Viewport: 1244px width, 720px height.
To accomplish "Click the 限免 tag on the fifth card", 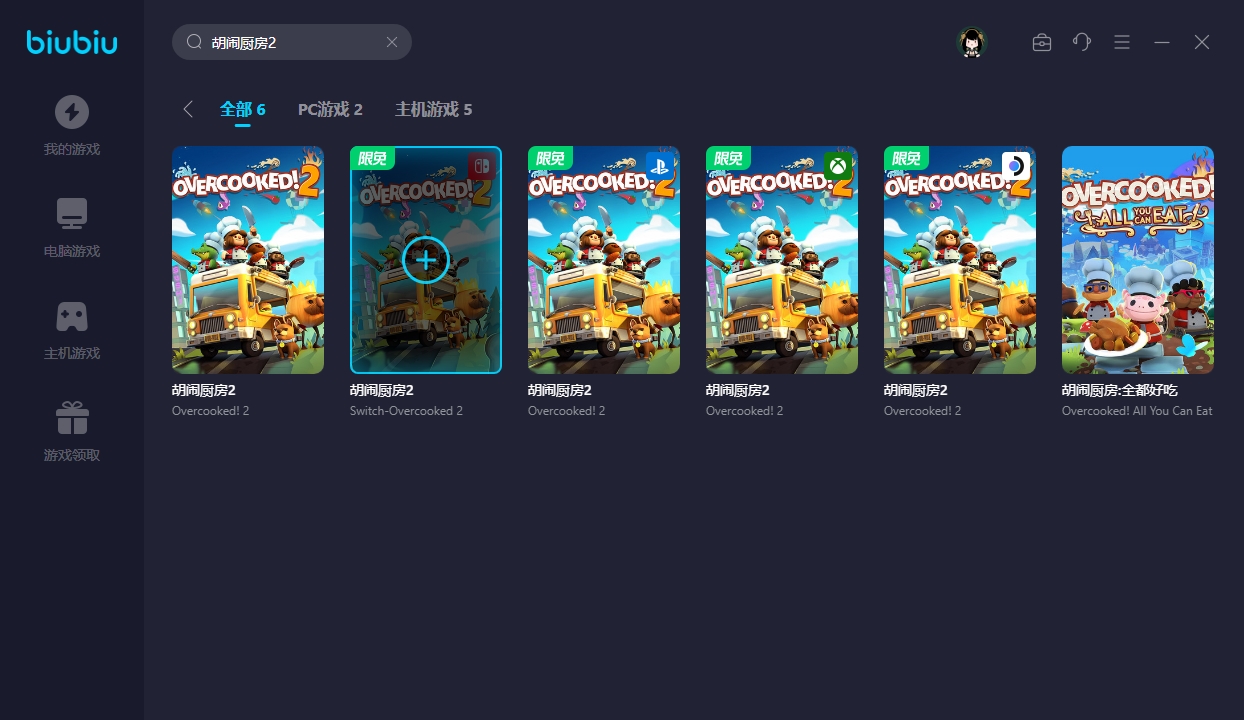I will click(907, 158).
